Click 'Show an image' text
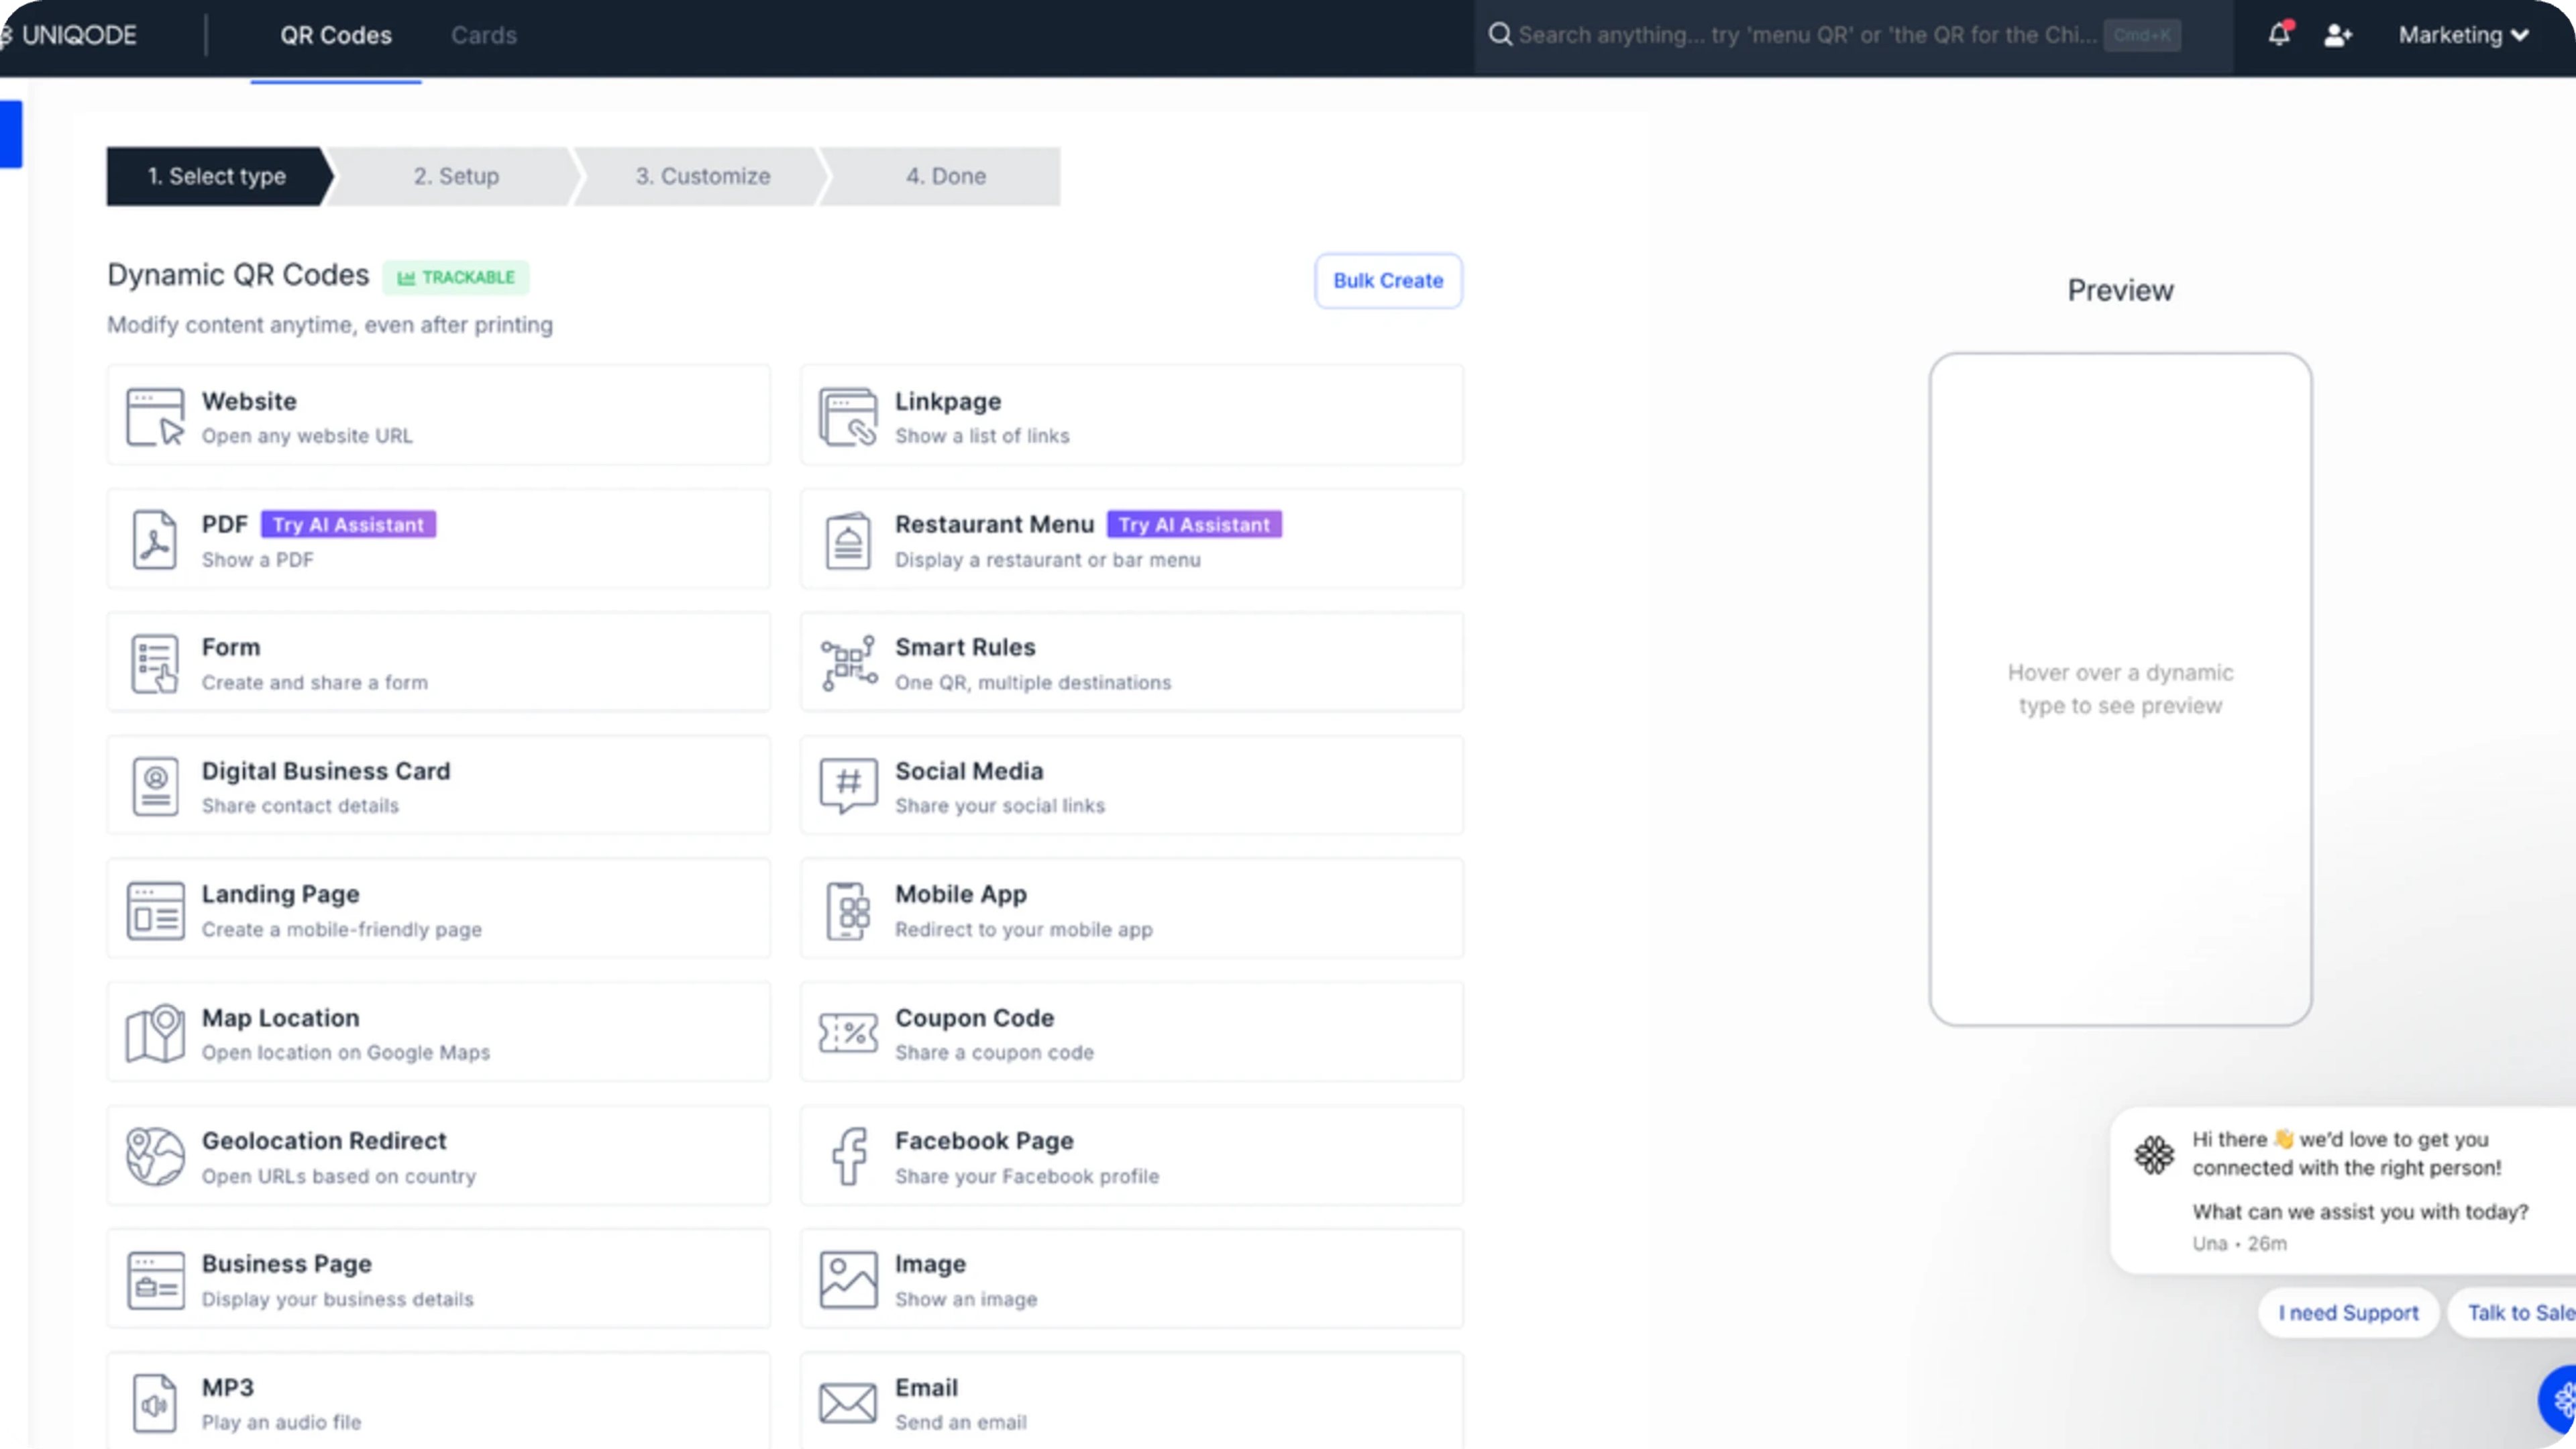This screenshot has width=2576, height=1449. click(x=966, y=1300)
